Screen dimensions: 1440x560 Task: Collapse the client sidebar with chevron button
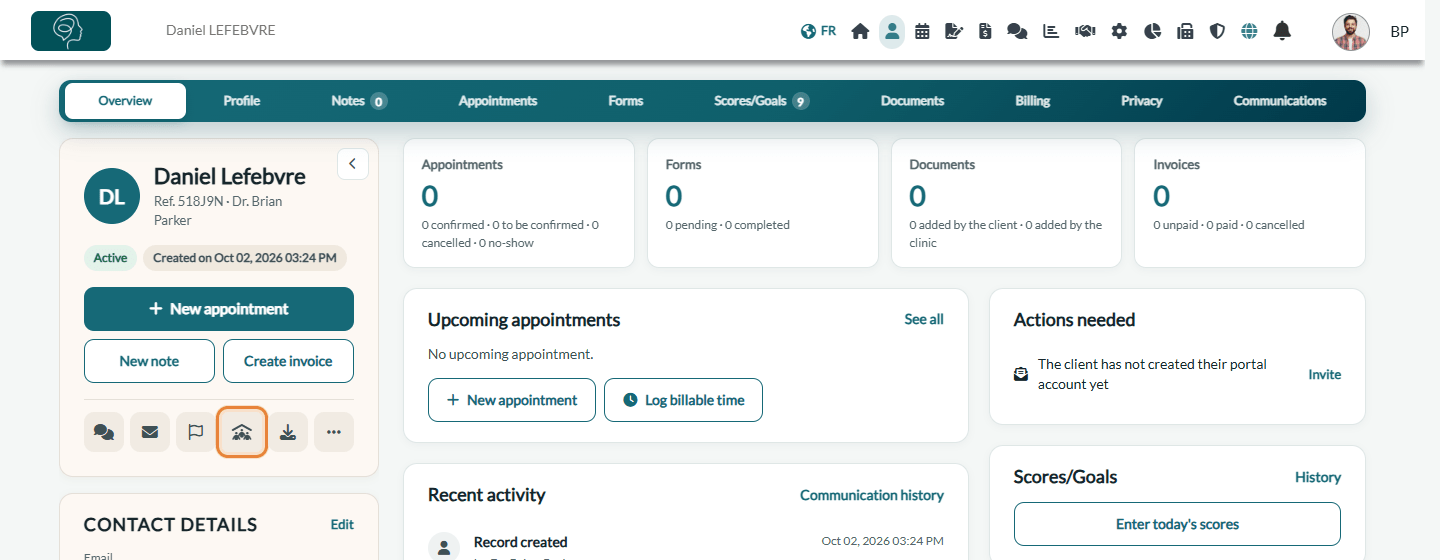click(x=353, y=164)
